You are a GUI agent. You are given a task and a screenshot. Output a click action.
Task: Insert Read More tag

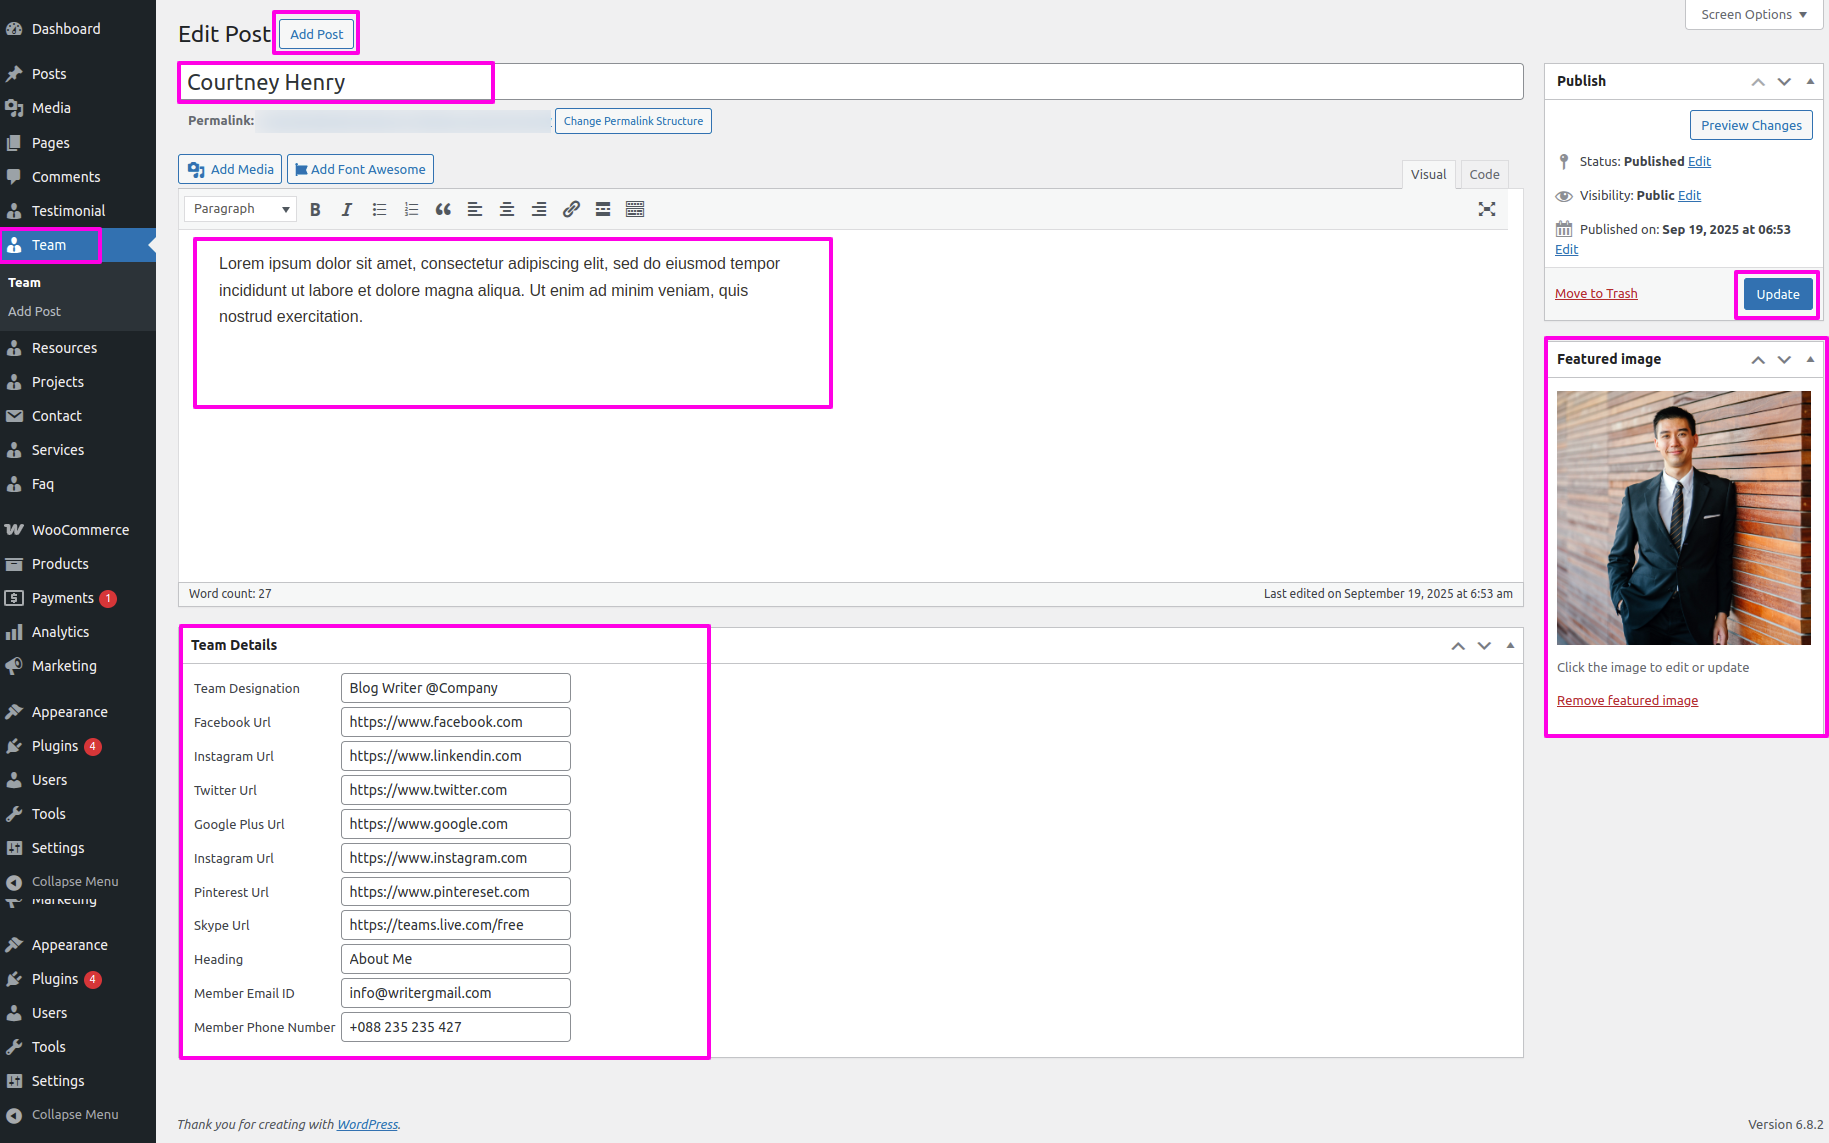[x=603, y=209]
